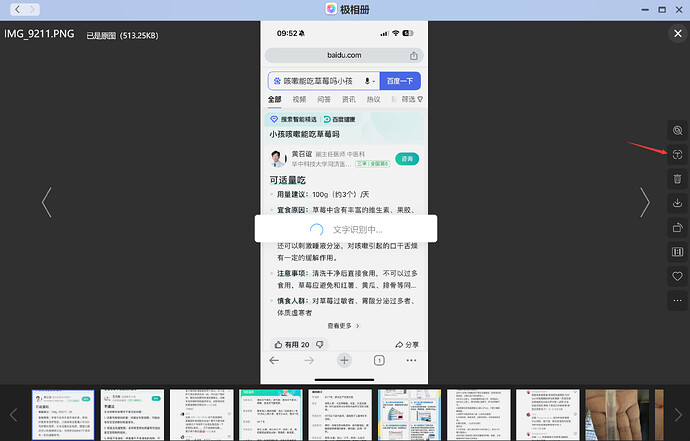Click the back navigation button in title bar
This screenshot has height=441, width=690.
tap(17, 9)
